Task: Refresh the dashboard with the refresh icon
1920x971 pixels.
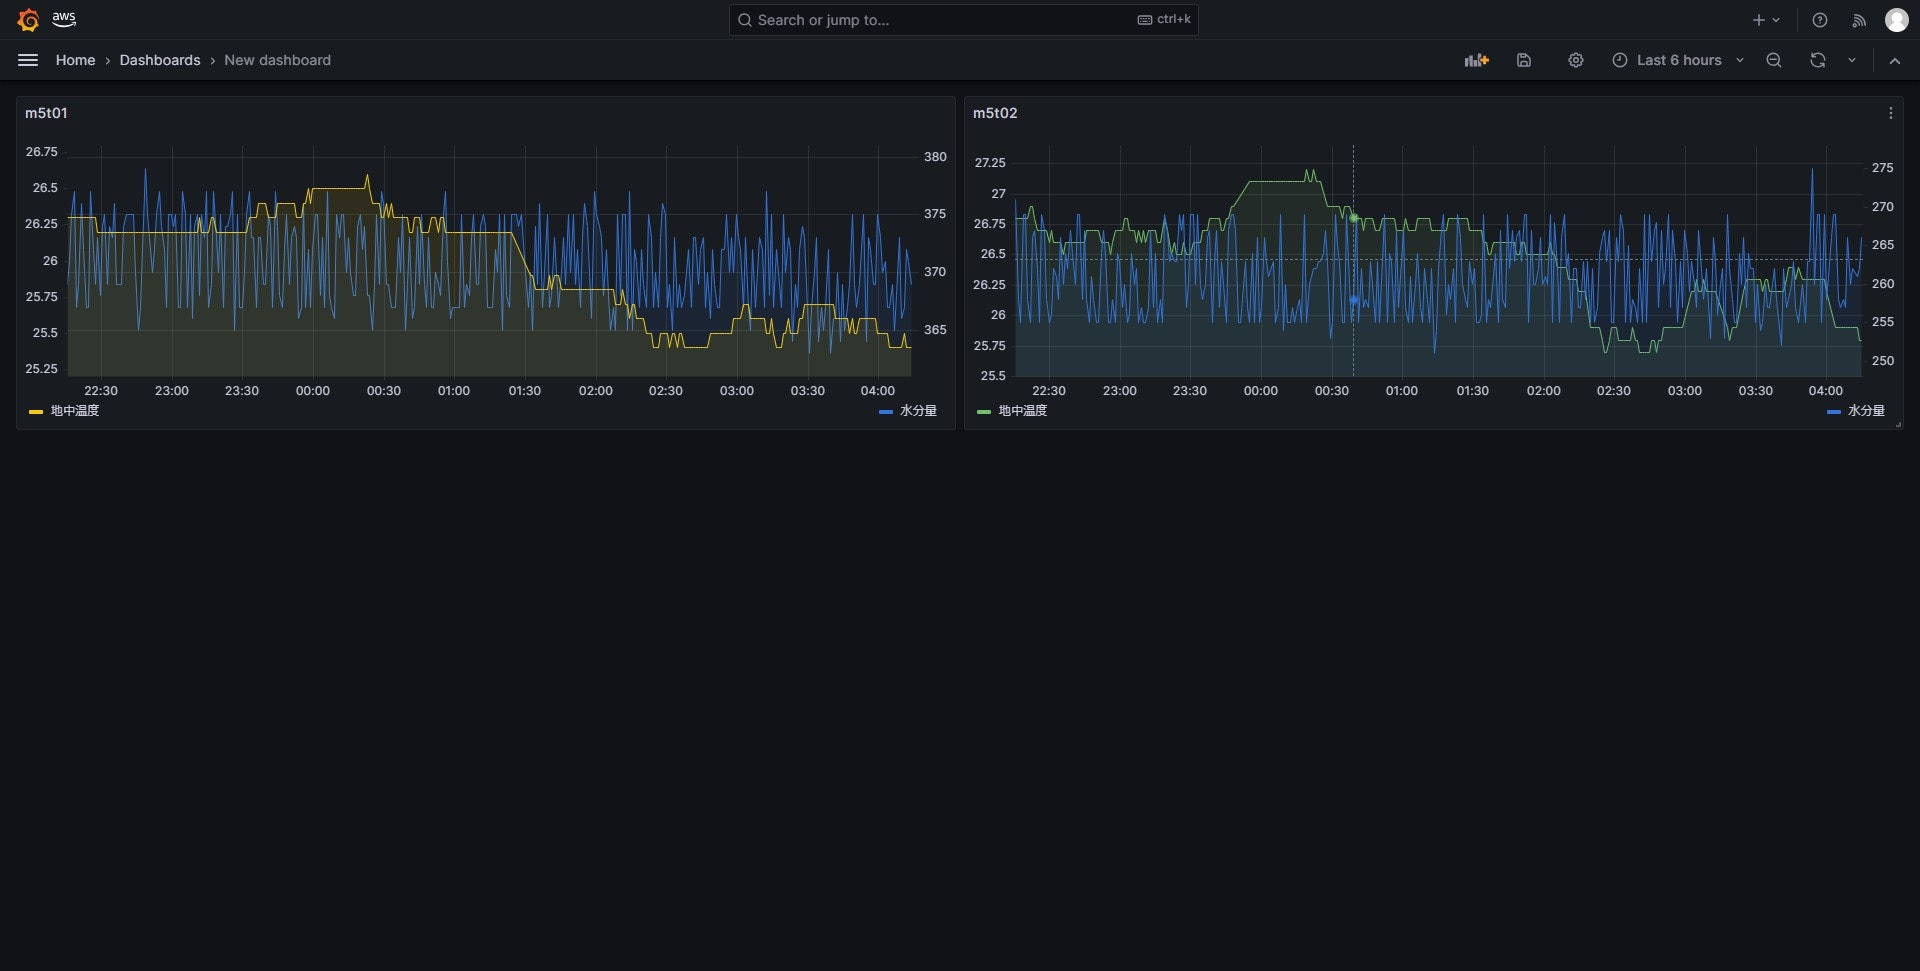Action: pos(1817,60)
